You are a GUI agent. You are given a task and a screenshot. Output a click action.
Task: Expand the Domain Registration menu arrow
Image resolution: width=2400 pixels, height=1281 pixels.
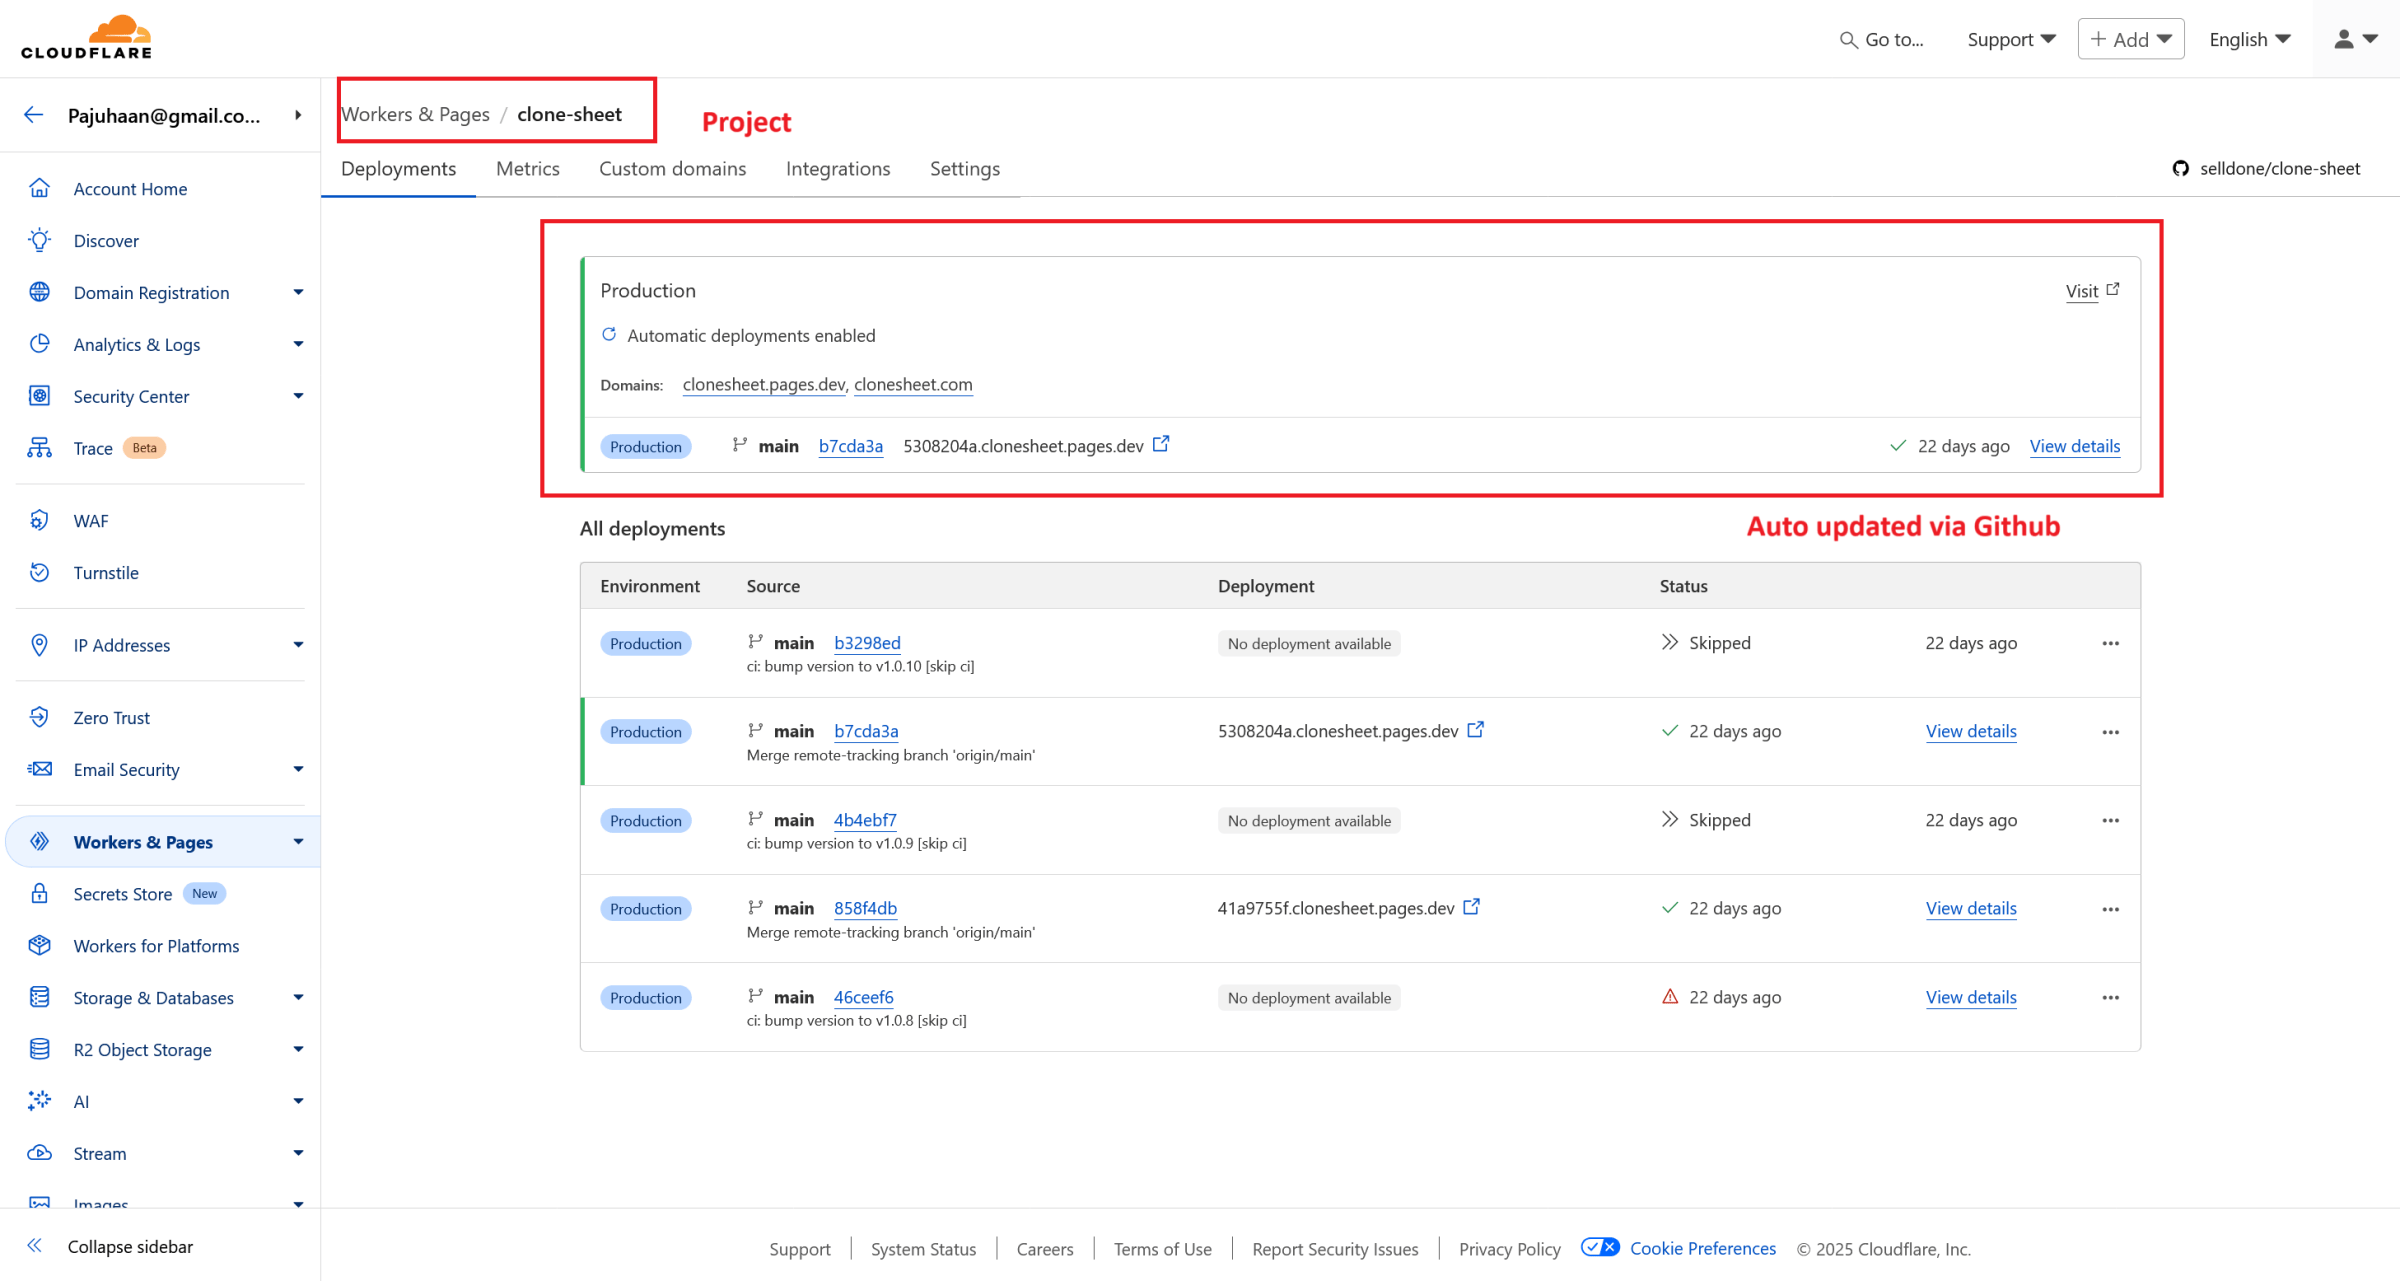298,292
